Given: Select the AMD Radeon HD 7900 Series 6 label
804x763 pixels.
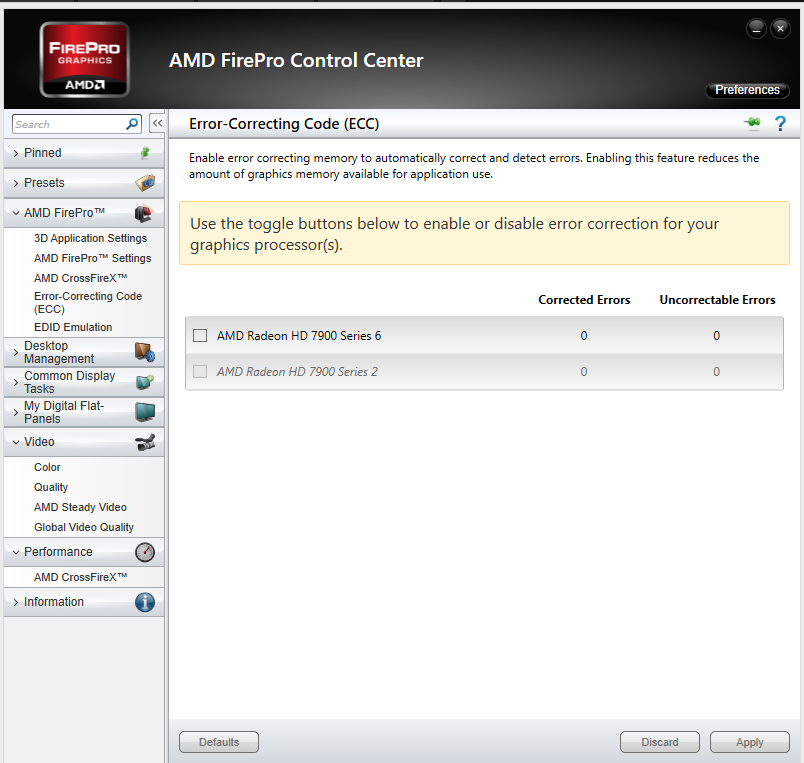Looking at the screenshot, I should [x=299, y=336].
